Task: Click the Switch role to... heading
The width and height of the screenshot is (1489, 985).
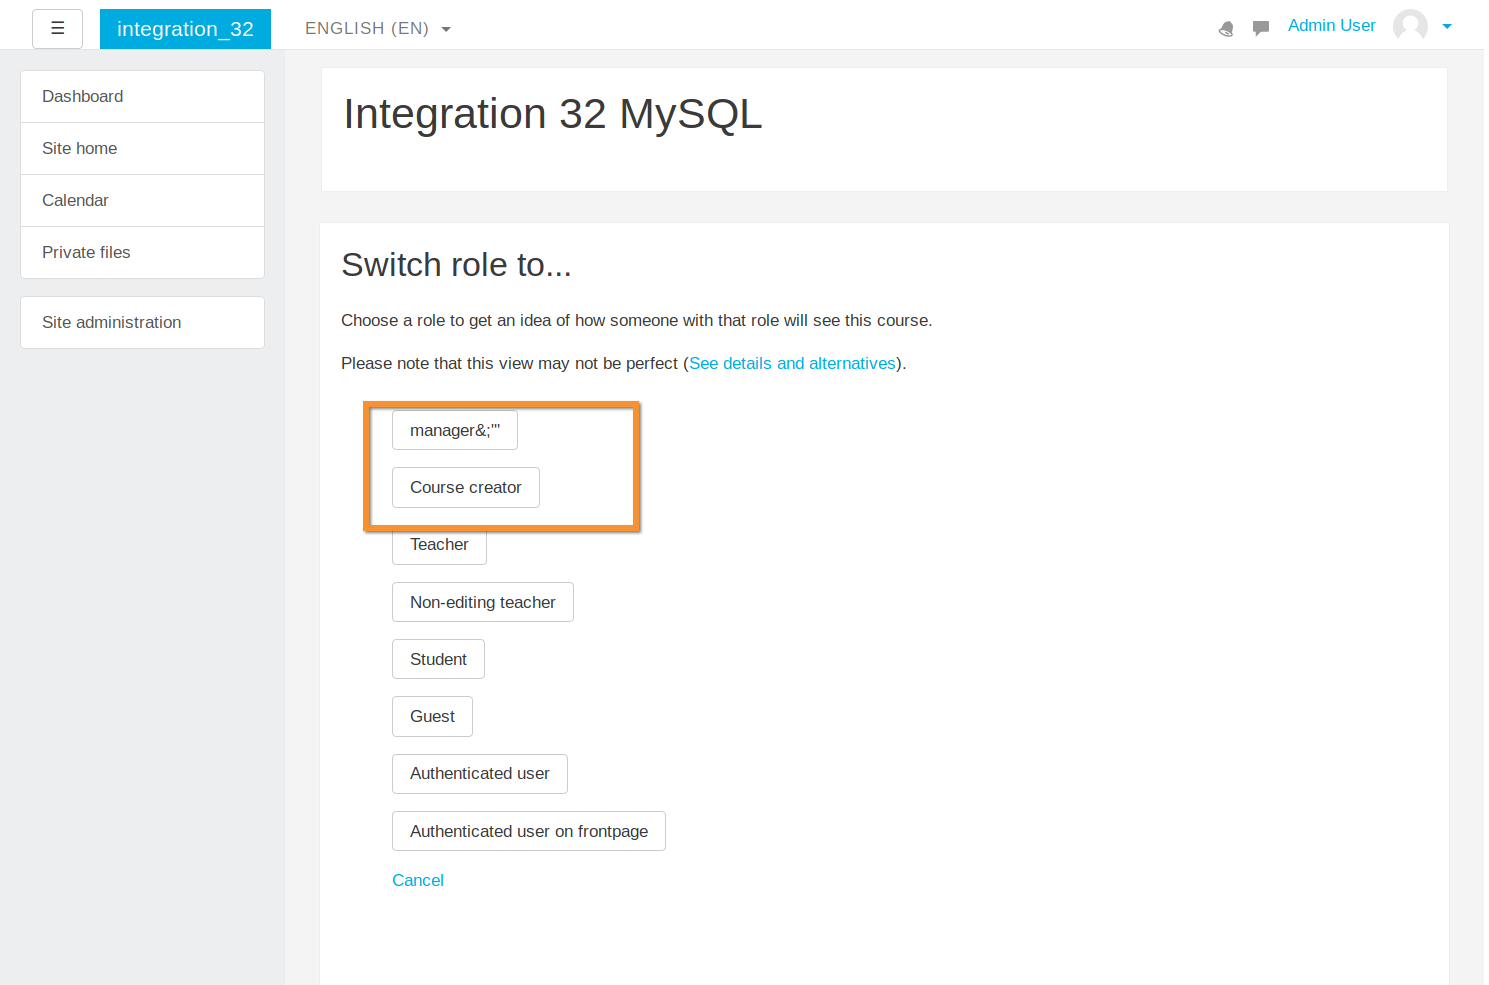Action: pyautogui.click(x=456, y=265)
